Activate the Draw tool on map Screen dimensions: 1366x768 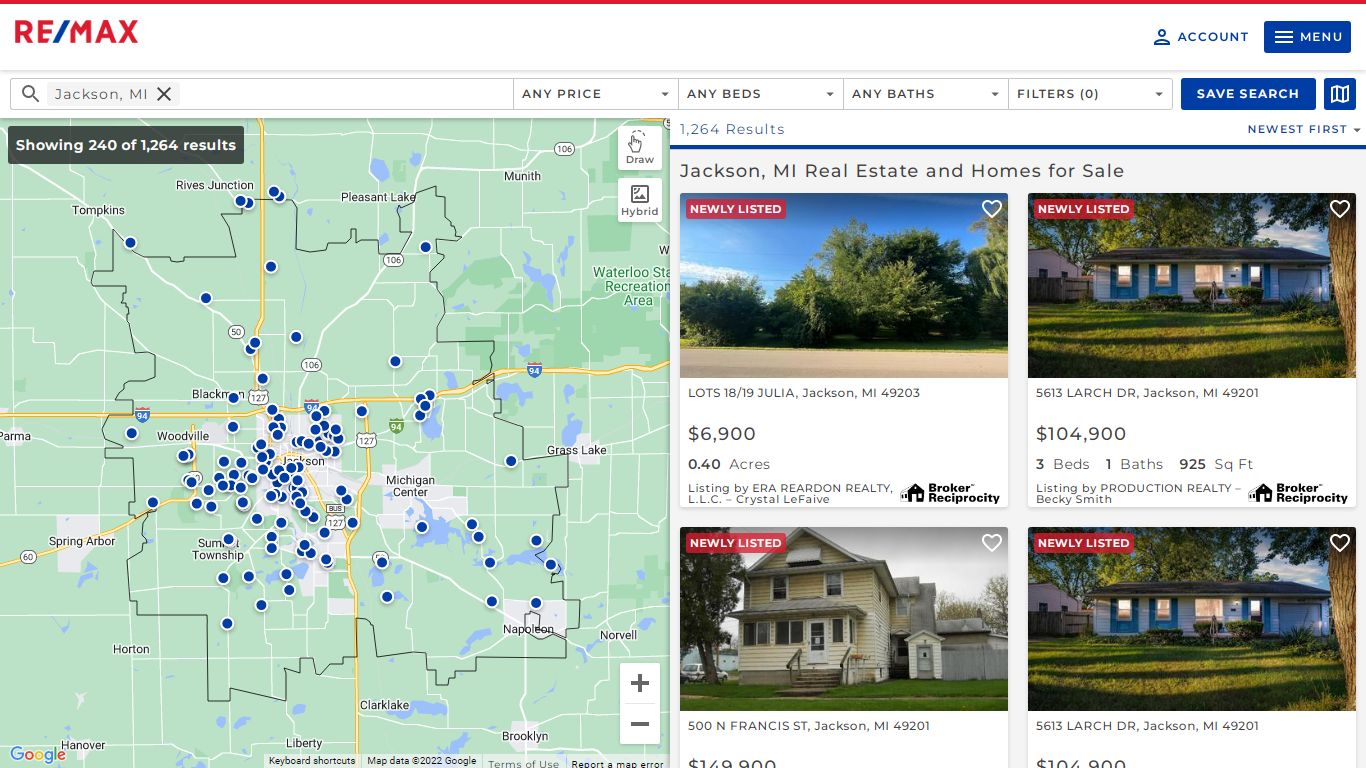coord(640,148)
